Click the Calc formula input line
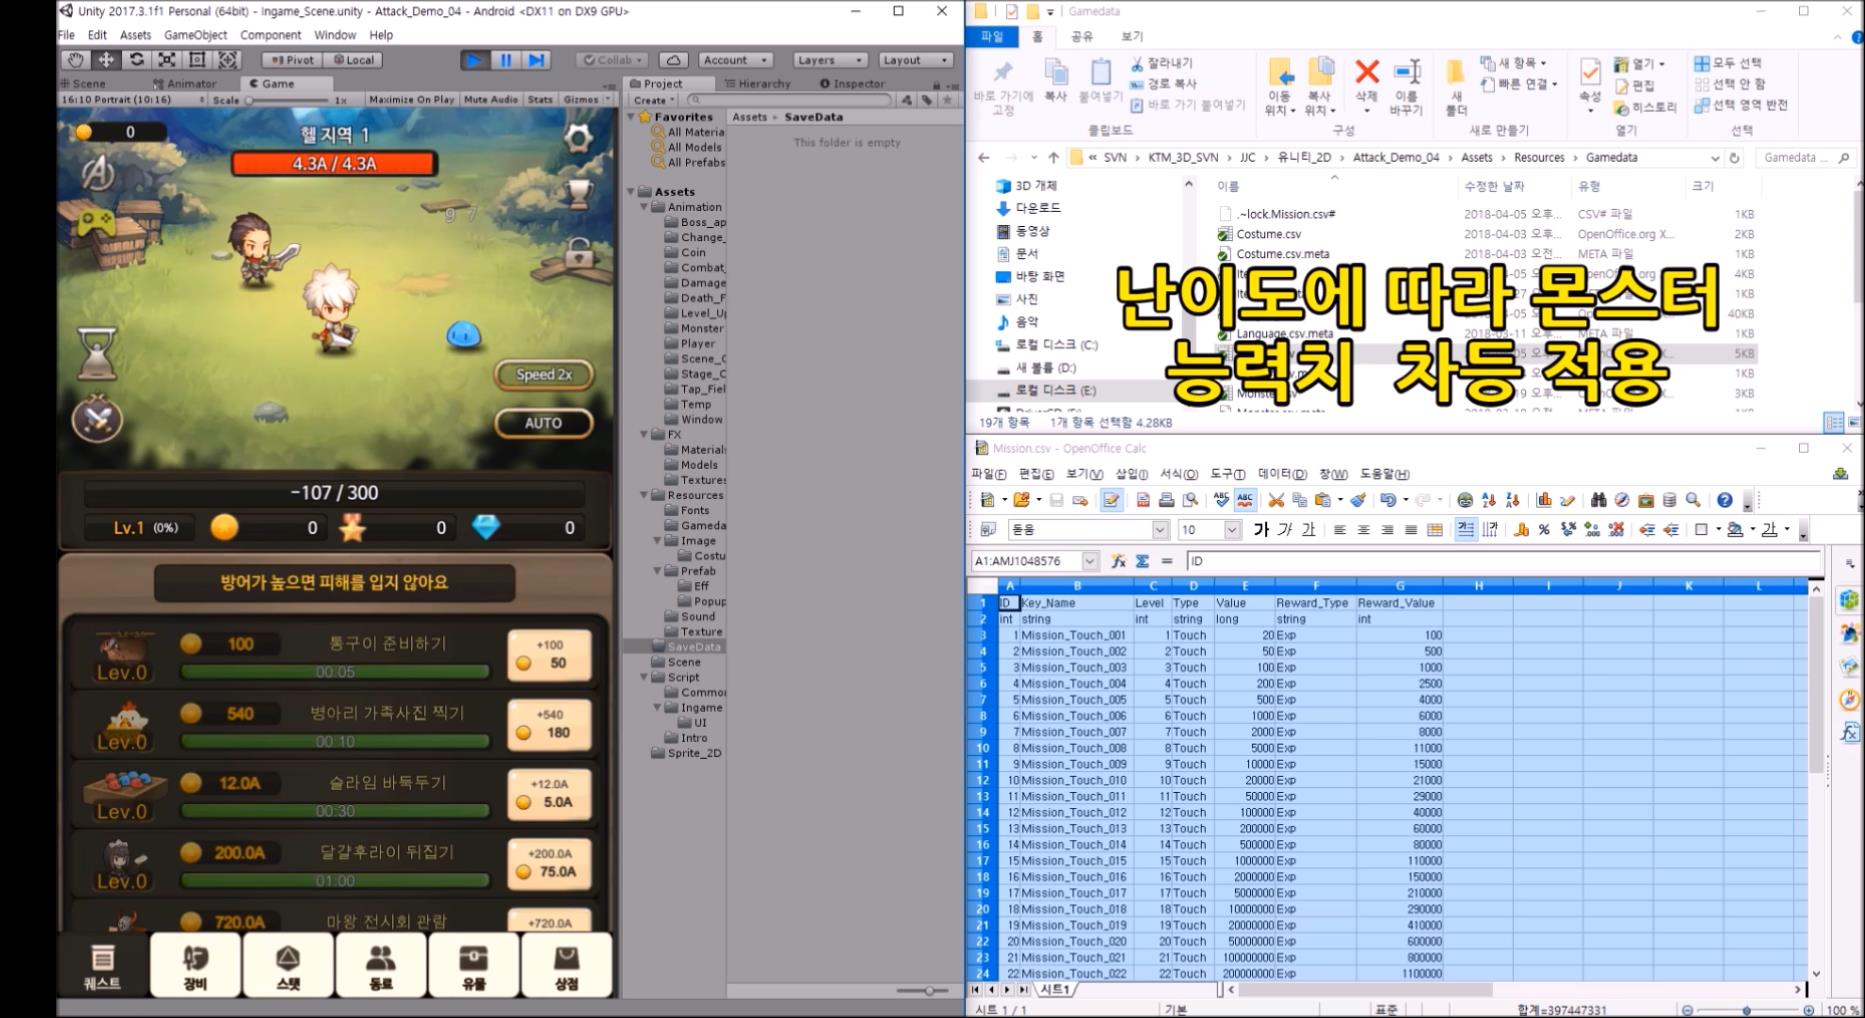 (1505, 561)
